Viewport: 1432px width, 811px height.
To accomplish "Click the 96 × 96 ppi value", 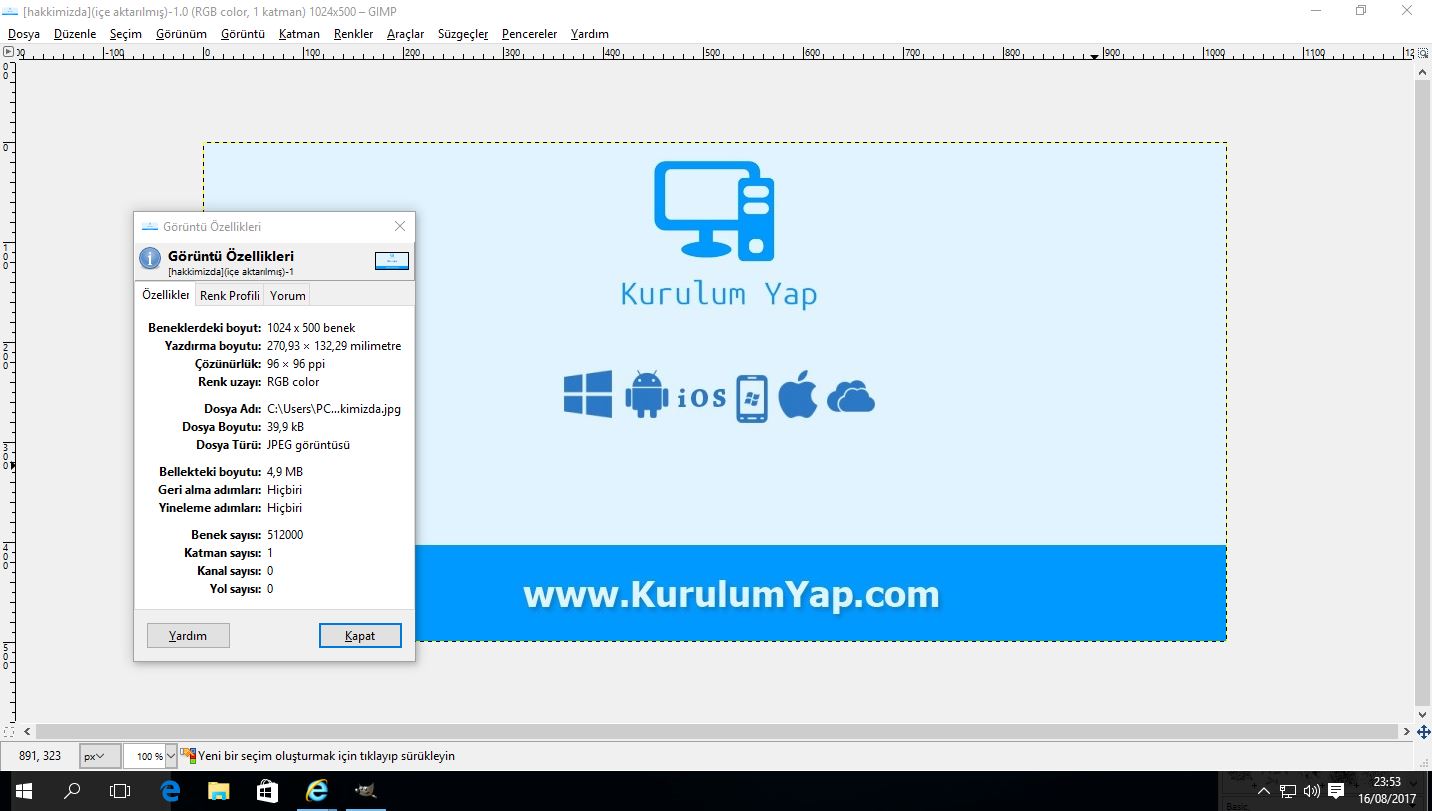I will pyautogui.click(x=296, y=364).
